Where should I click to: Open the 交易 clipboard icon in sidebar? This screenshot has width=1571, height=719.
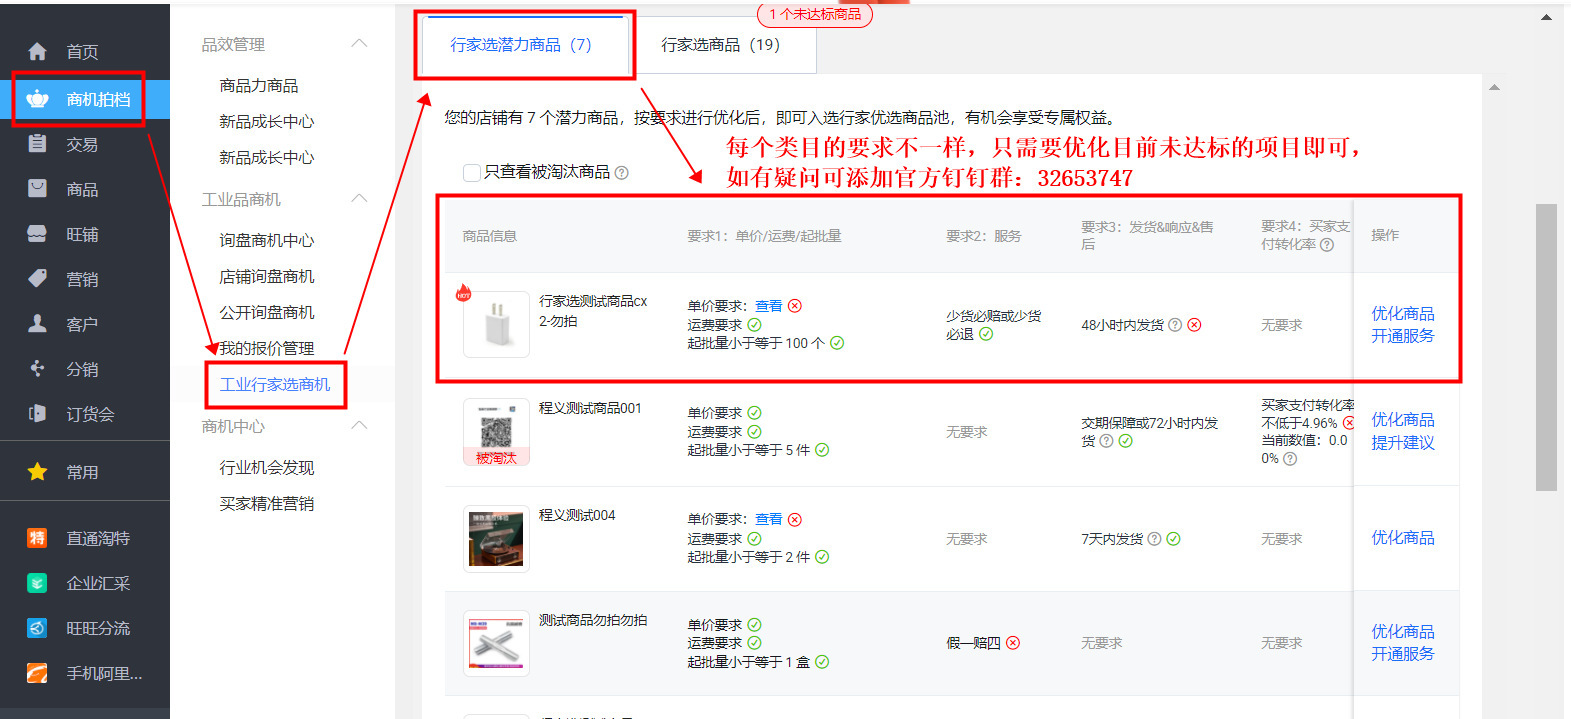pos(37,144)
